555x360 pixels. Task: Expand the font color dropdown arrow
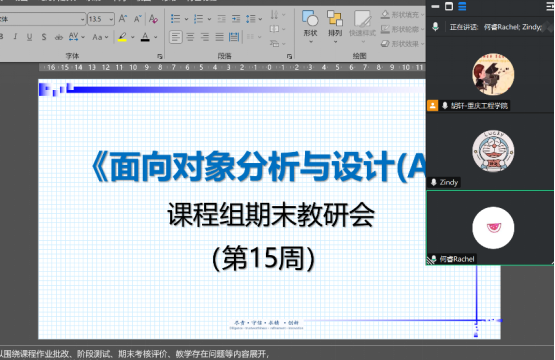[x=155, y=37]
